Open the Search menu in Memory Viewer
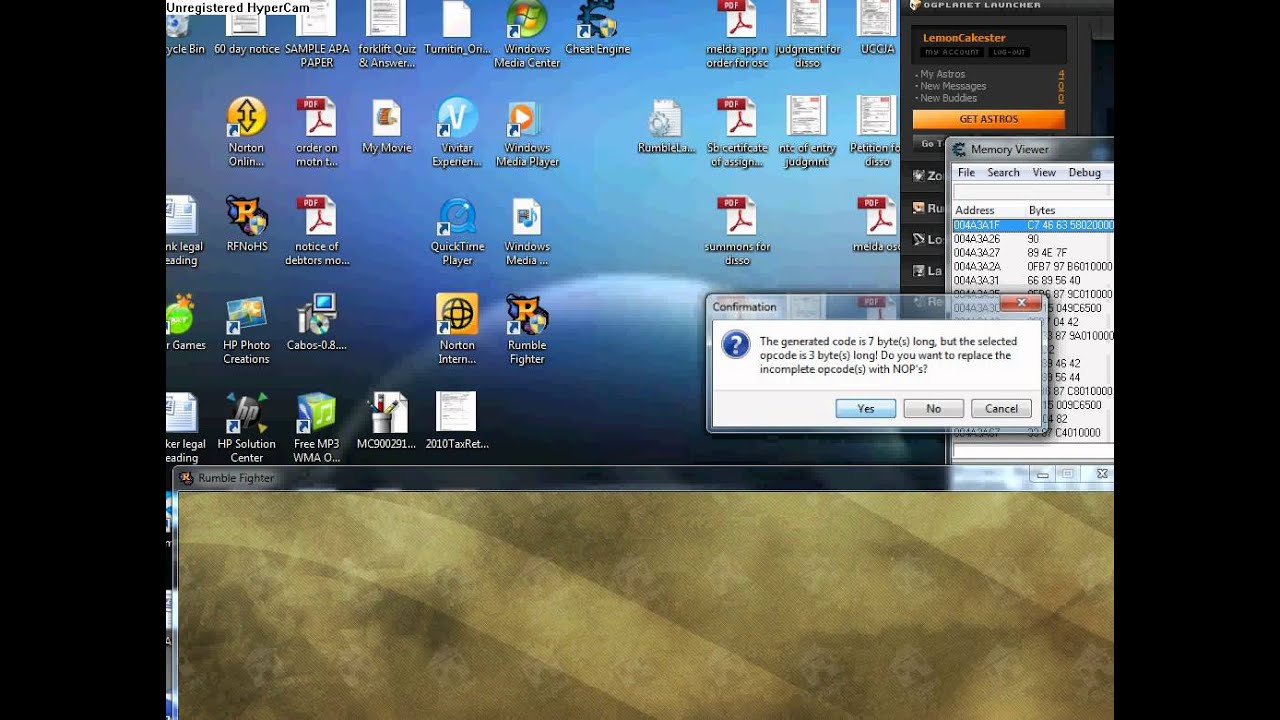This screenshot has height=720, width=1280. [x=1003, y=172]
